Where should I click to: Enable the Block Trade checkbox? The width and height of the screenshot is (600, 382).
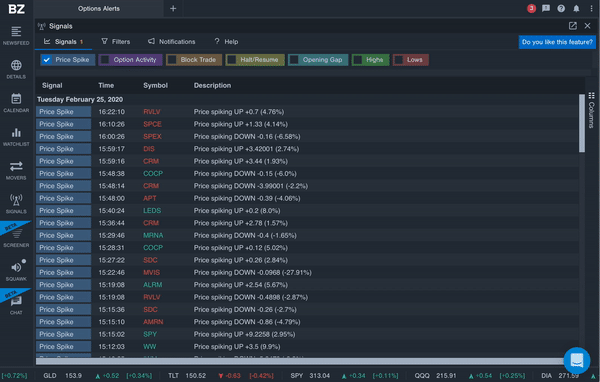[x=172, y=60]
